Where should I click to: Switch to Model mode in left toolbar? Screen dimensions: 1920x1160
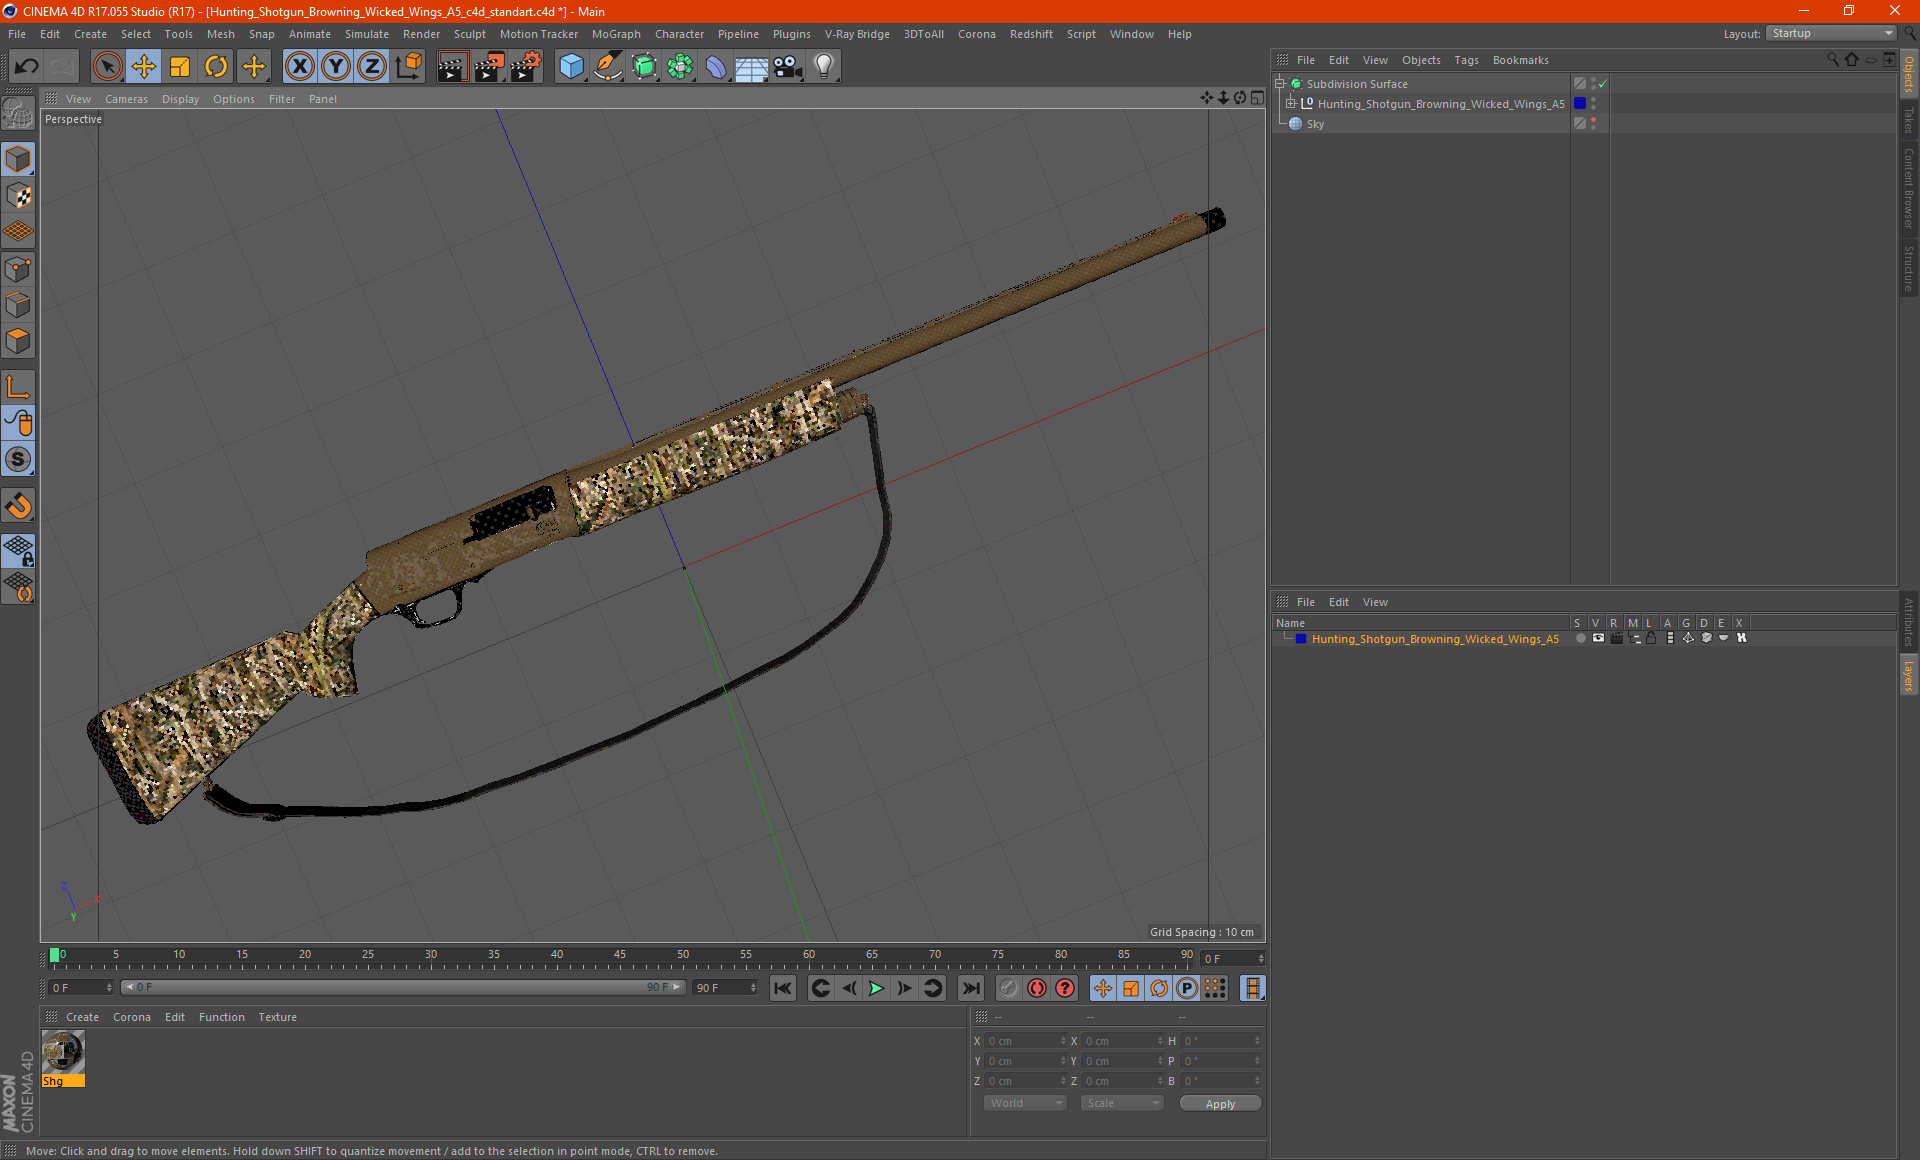pos(19,160)
